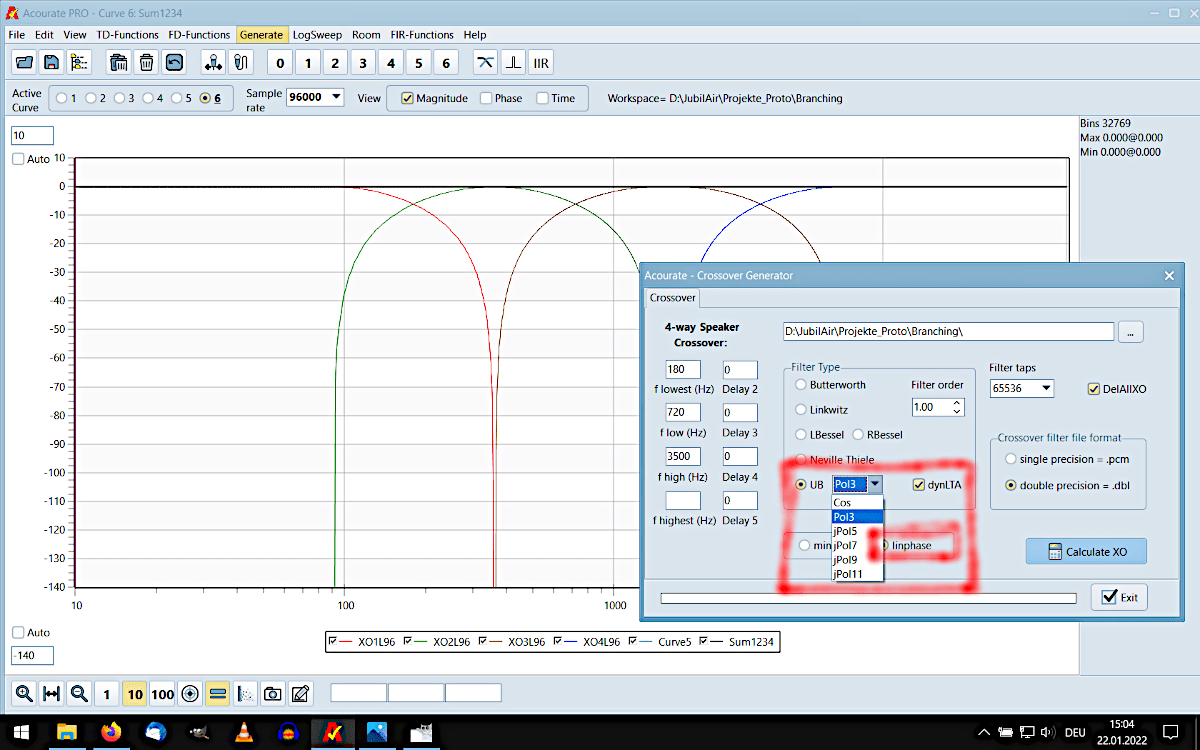Open the LogSweep menu
Image resolution: width=1200 pixels, height=750 pixels.
[316, 35]
